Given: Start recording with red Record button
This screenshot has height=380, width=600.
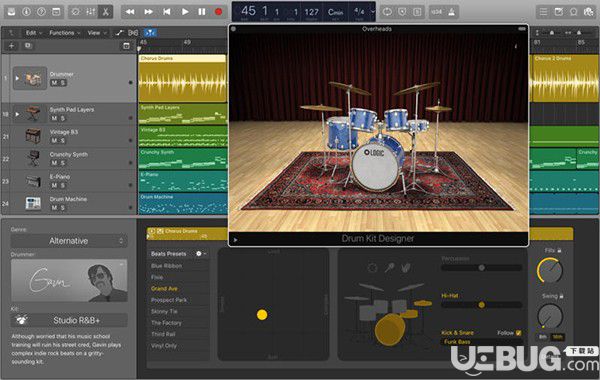Looking at the screenshot, I should [x=218, y=12].
